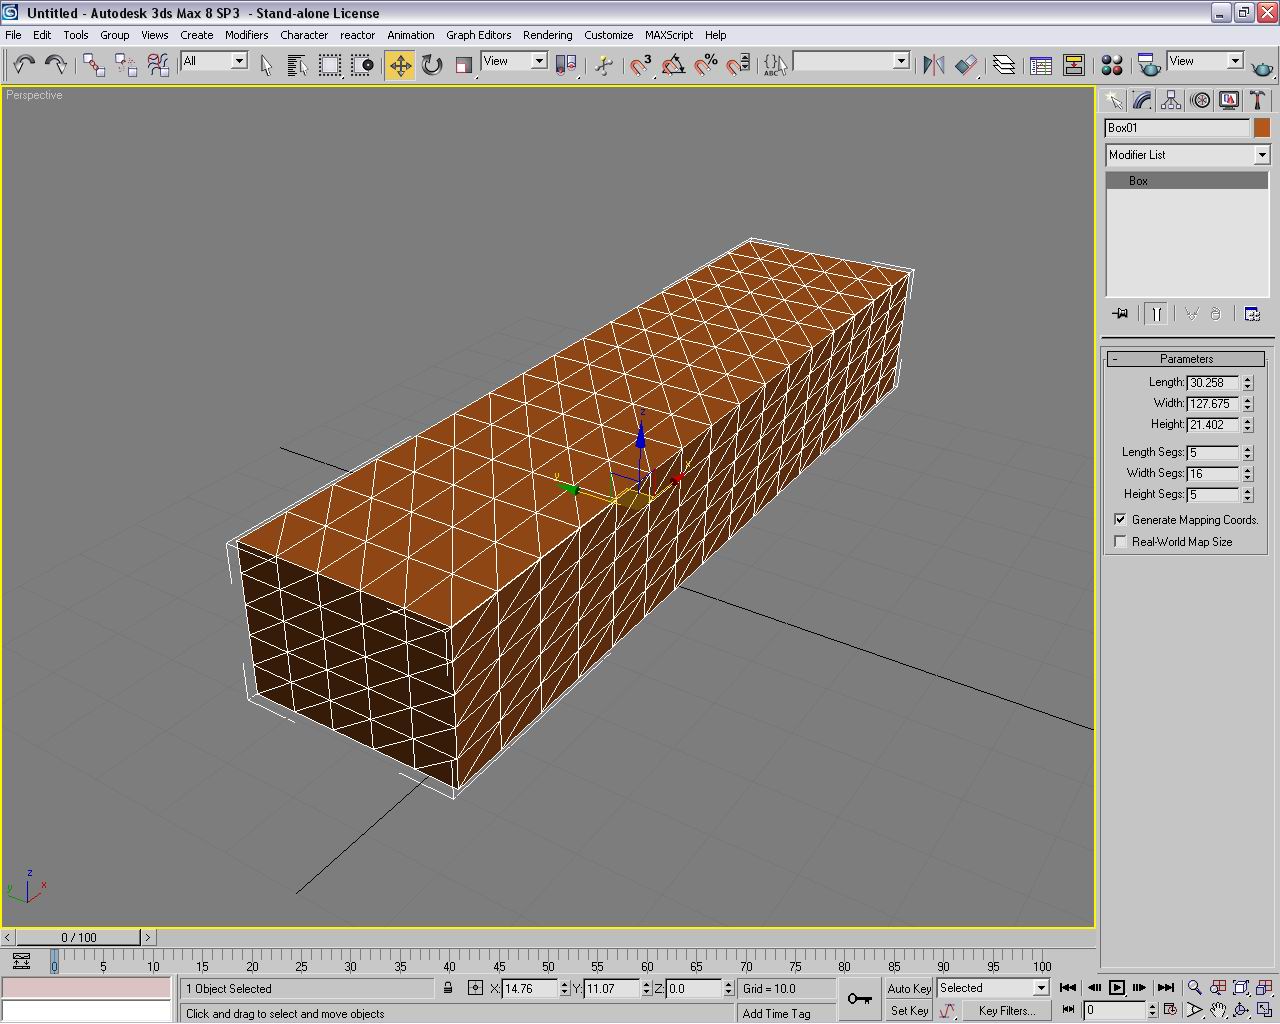Open the Select by Name dialog
1280x1024 pixels.
[x=297, y=65]
